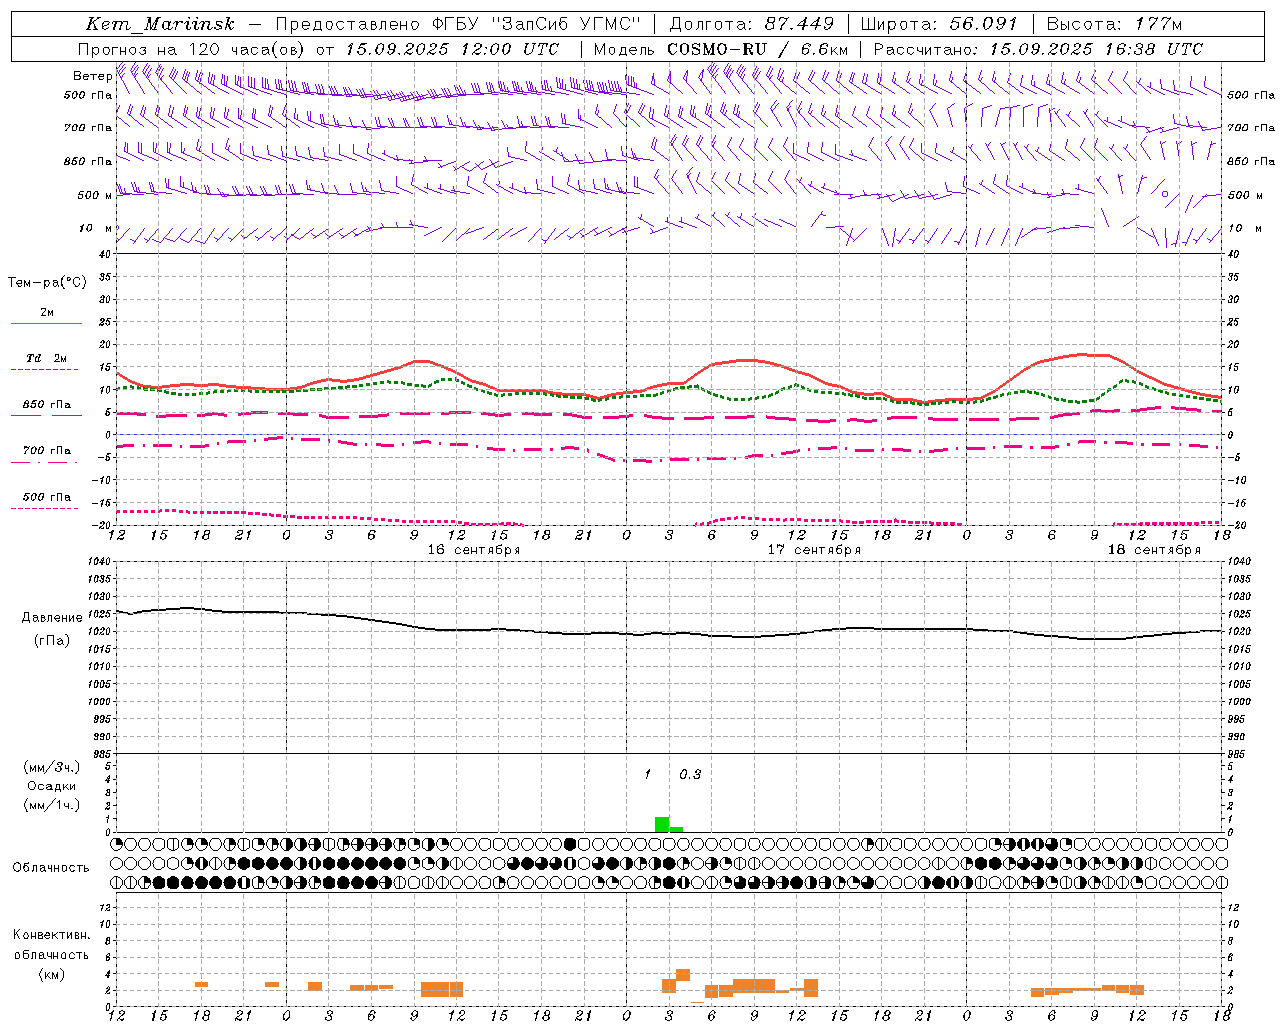Click the Облачность cloudiness row label
The width and height of the screenshot is (1280, 1024).
click(51, 868)
